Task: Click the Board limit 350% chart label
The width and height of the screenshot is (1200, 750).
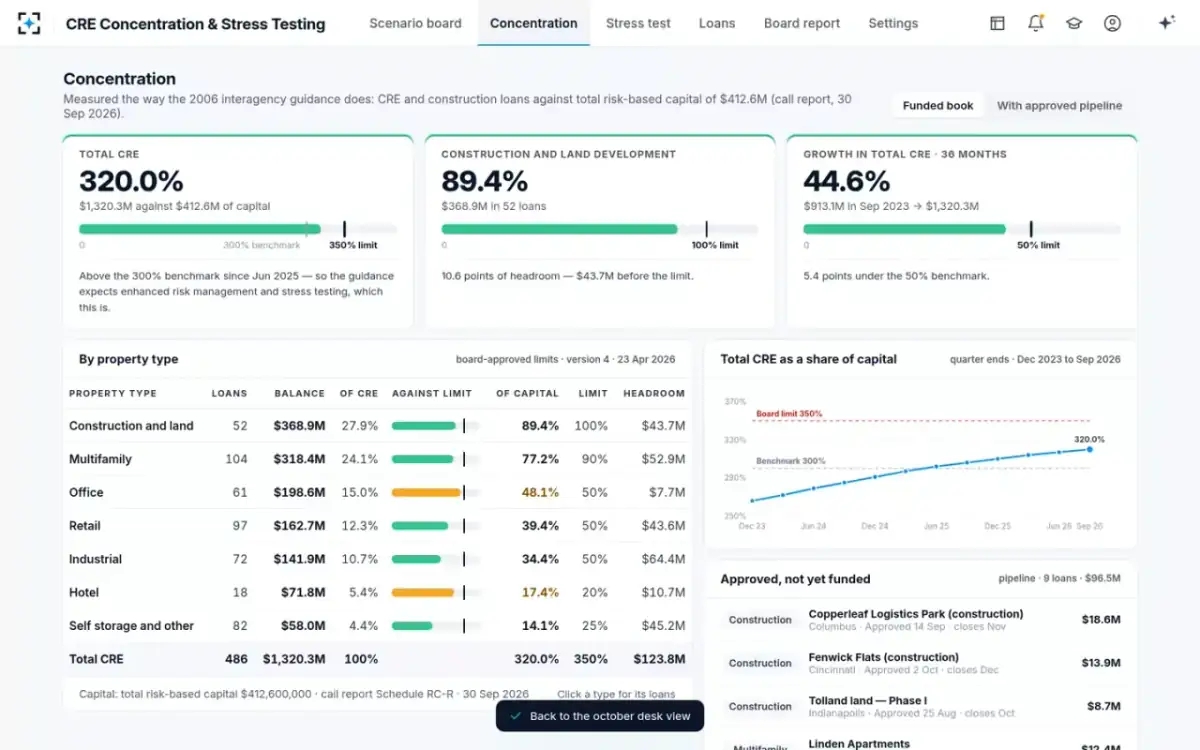Action: 789,413
